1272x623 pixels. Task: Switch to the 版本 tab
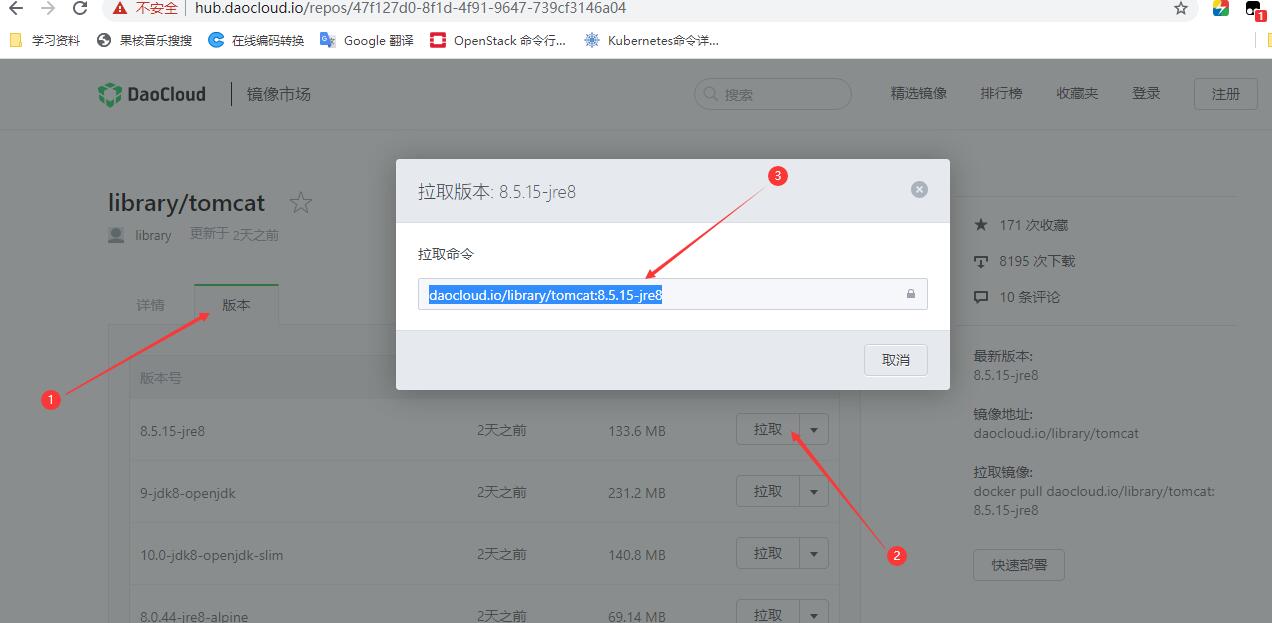click(x=236, y=305)
